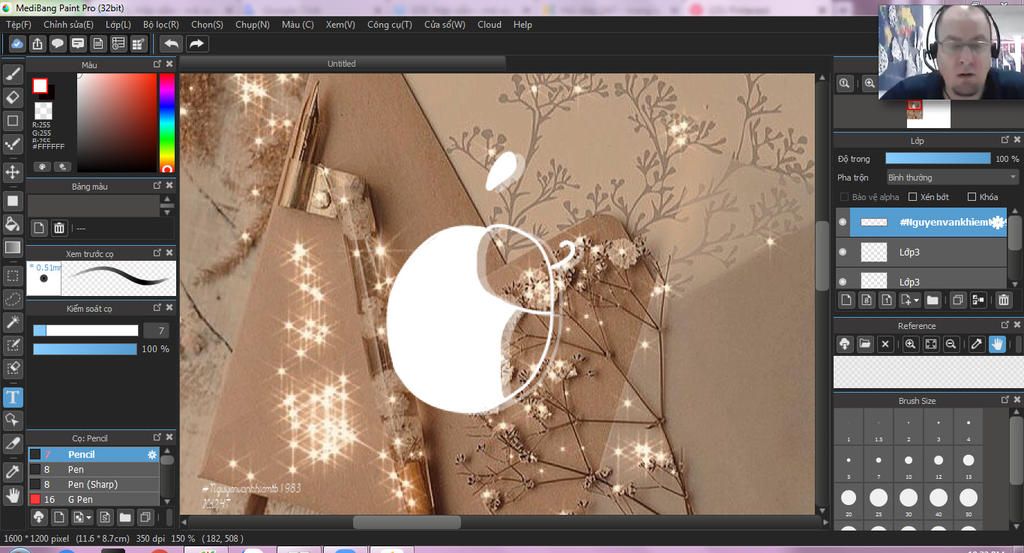Image resolution: width=1024 pixels, height=553 pixels.
Task: Click the canvas horizontal scrollbar
Action: 407,522
